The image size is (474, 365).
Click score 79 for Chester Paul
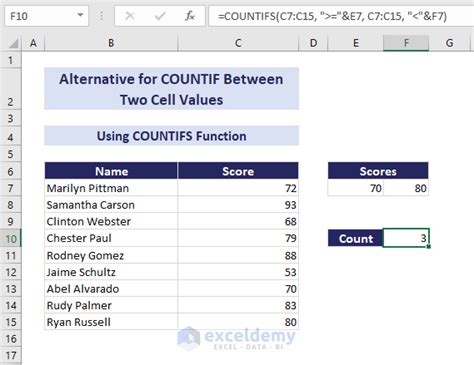pos(238,238)
